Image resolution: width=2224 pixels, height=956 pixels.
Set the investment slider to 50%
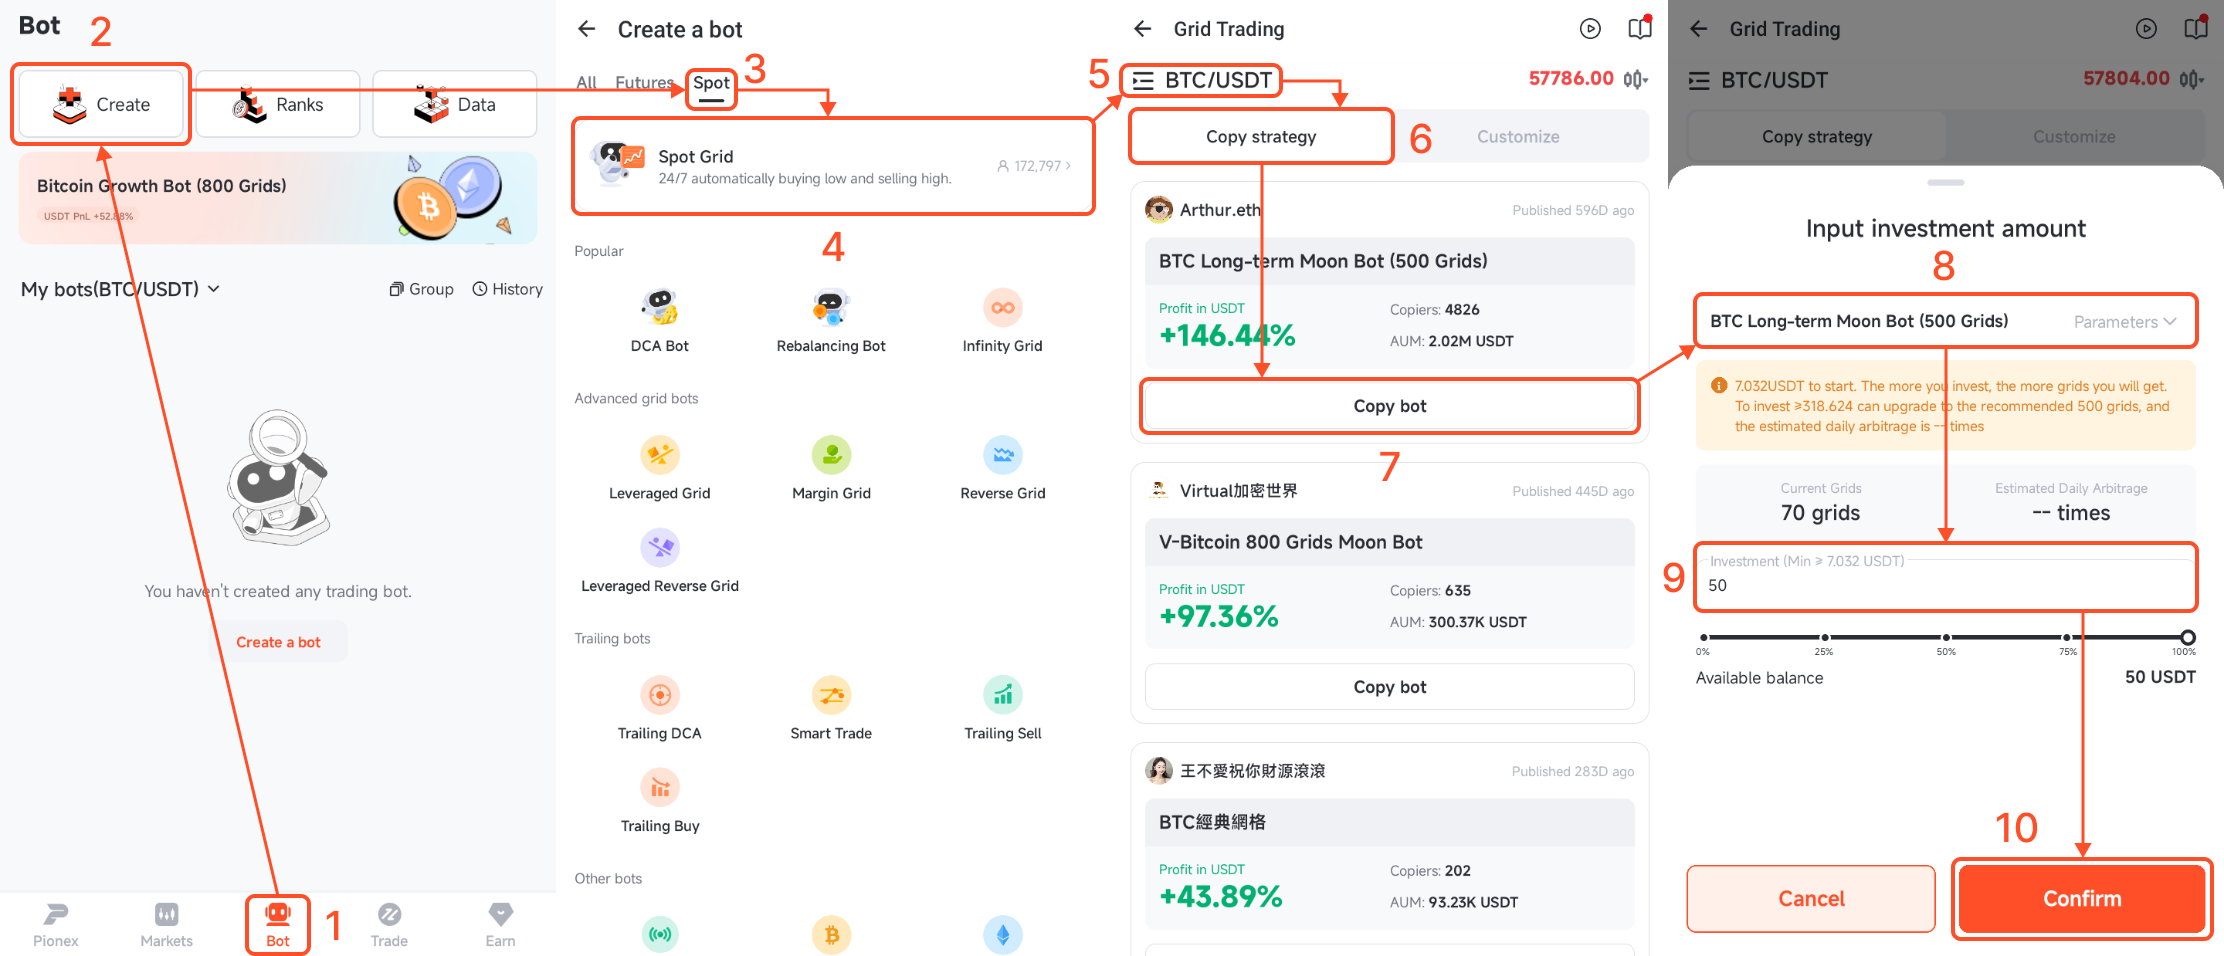point(1946,637)
